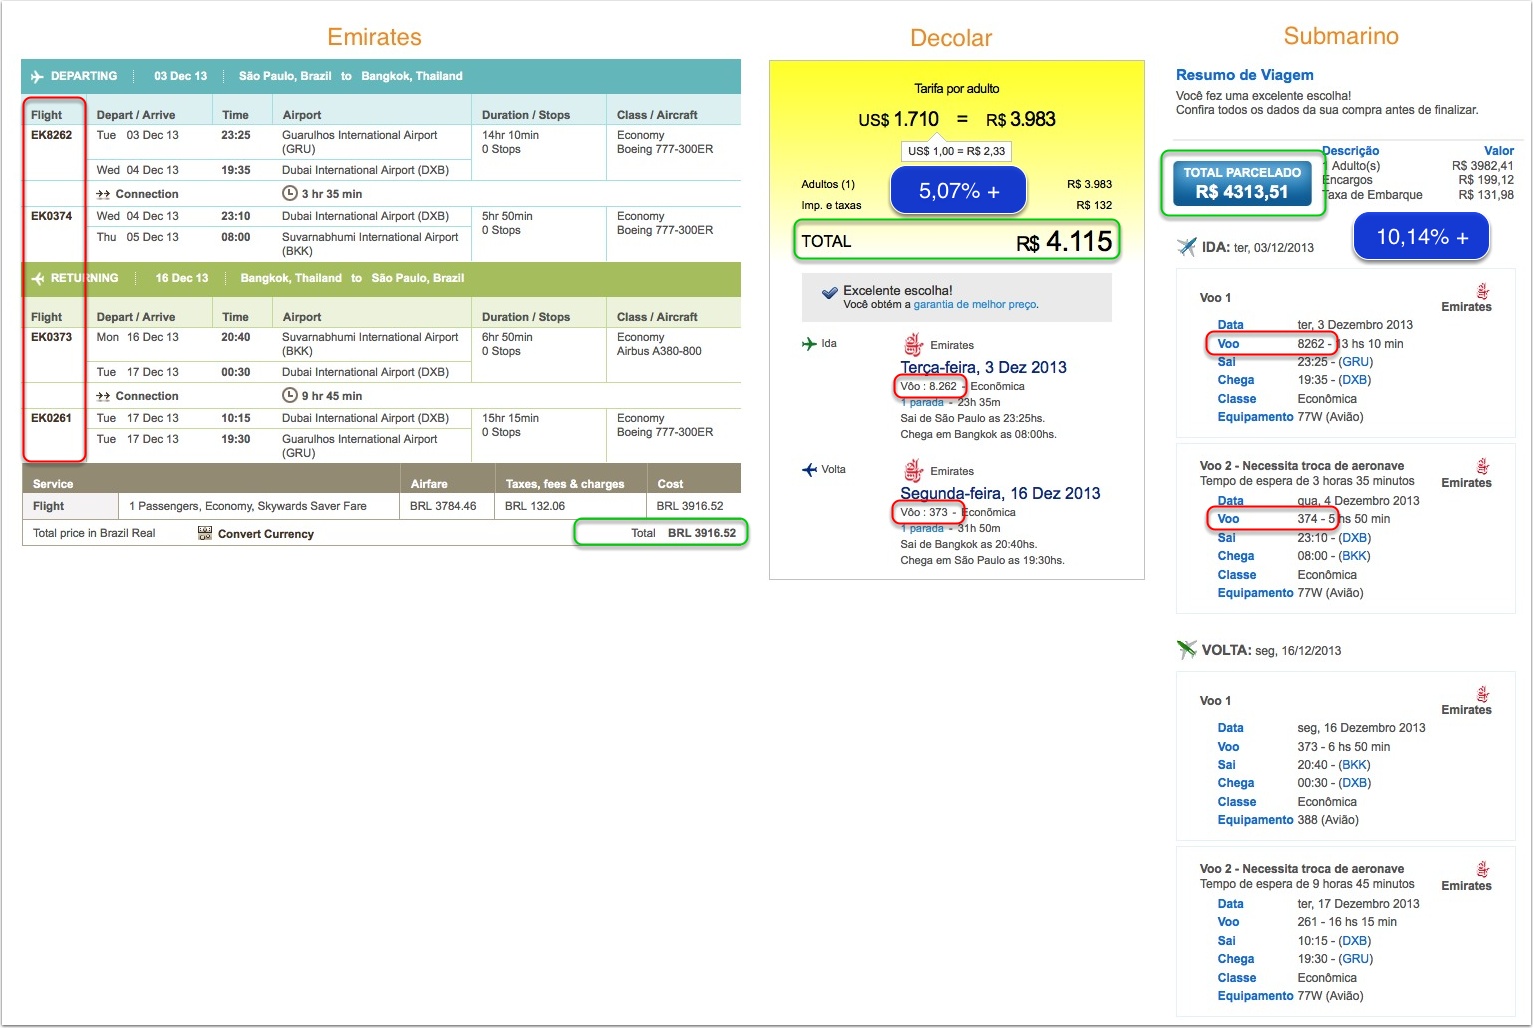Open the Convert Currency link
This screenshot has width=1533, height=1028.
[266, 534]
